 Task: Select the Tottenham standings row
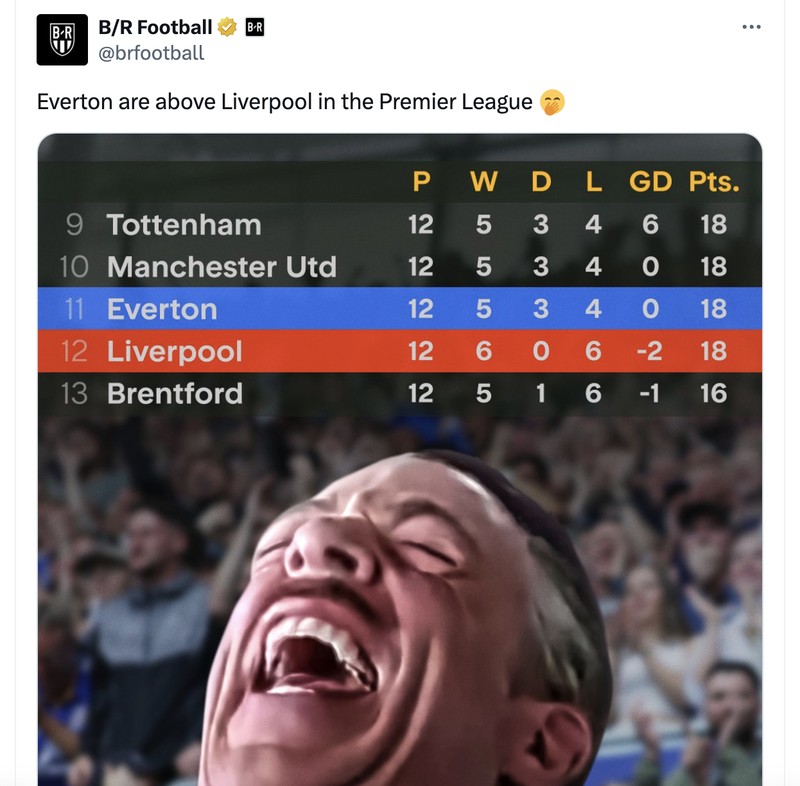[400, 225]
